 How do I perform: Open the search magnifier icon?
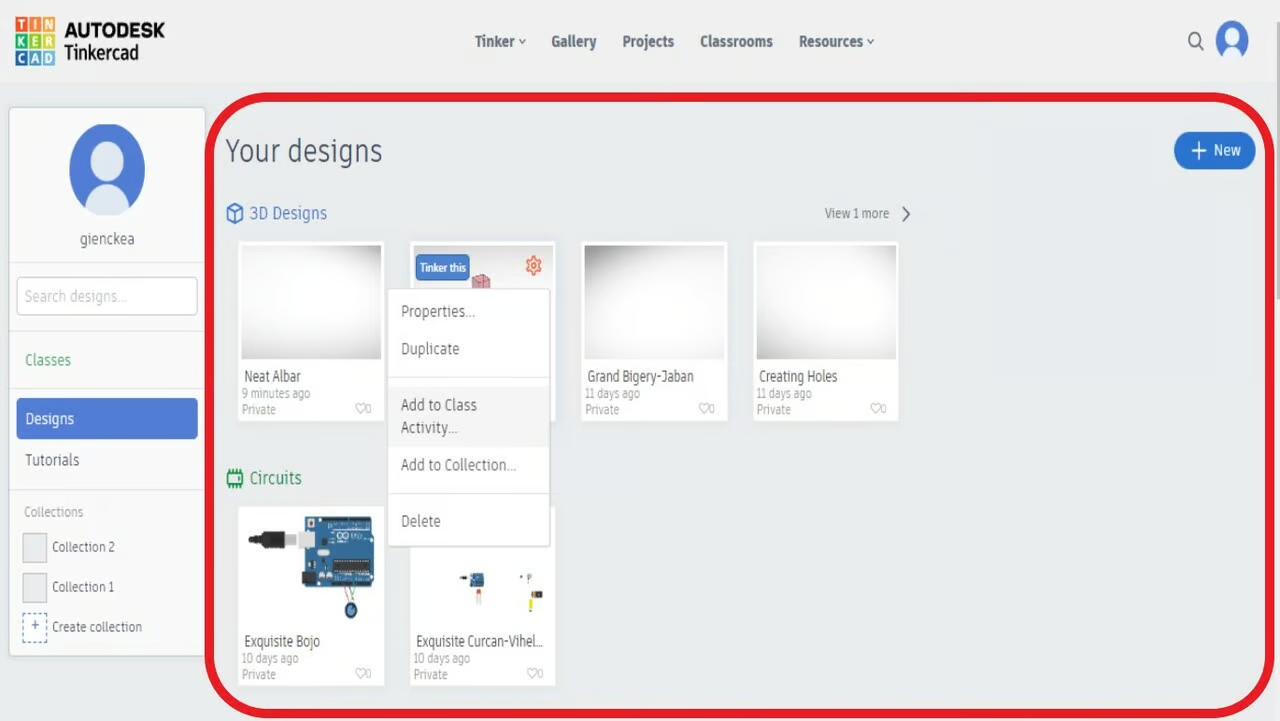pyautogui.click(x=1195, y=41)
